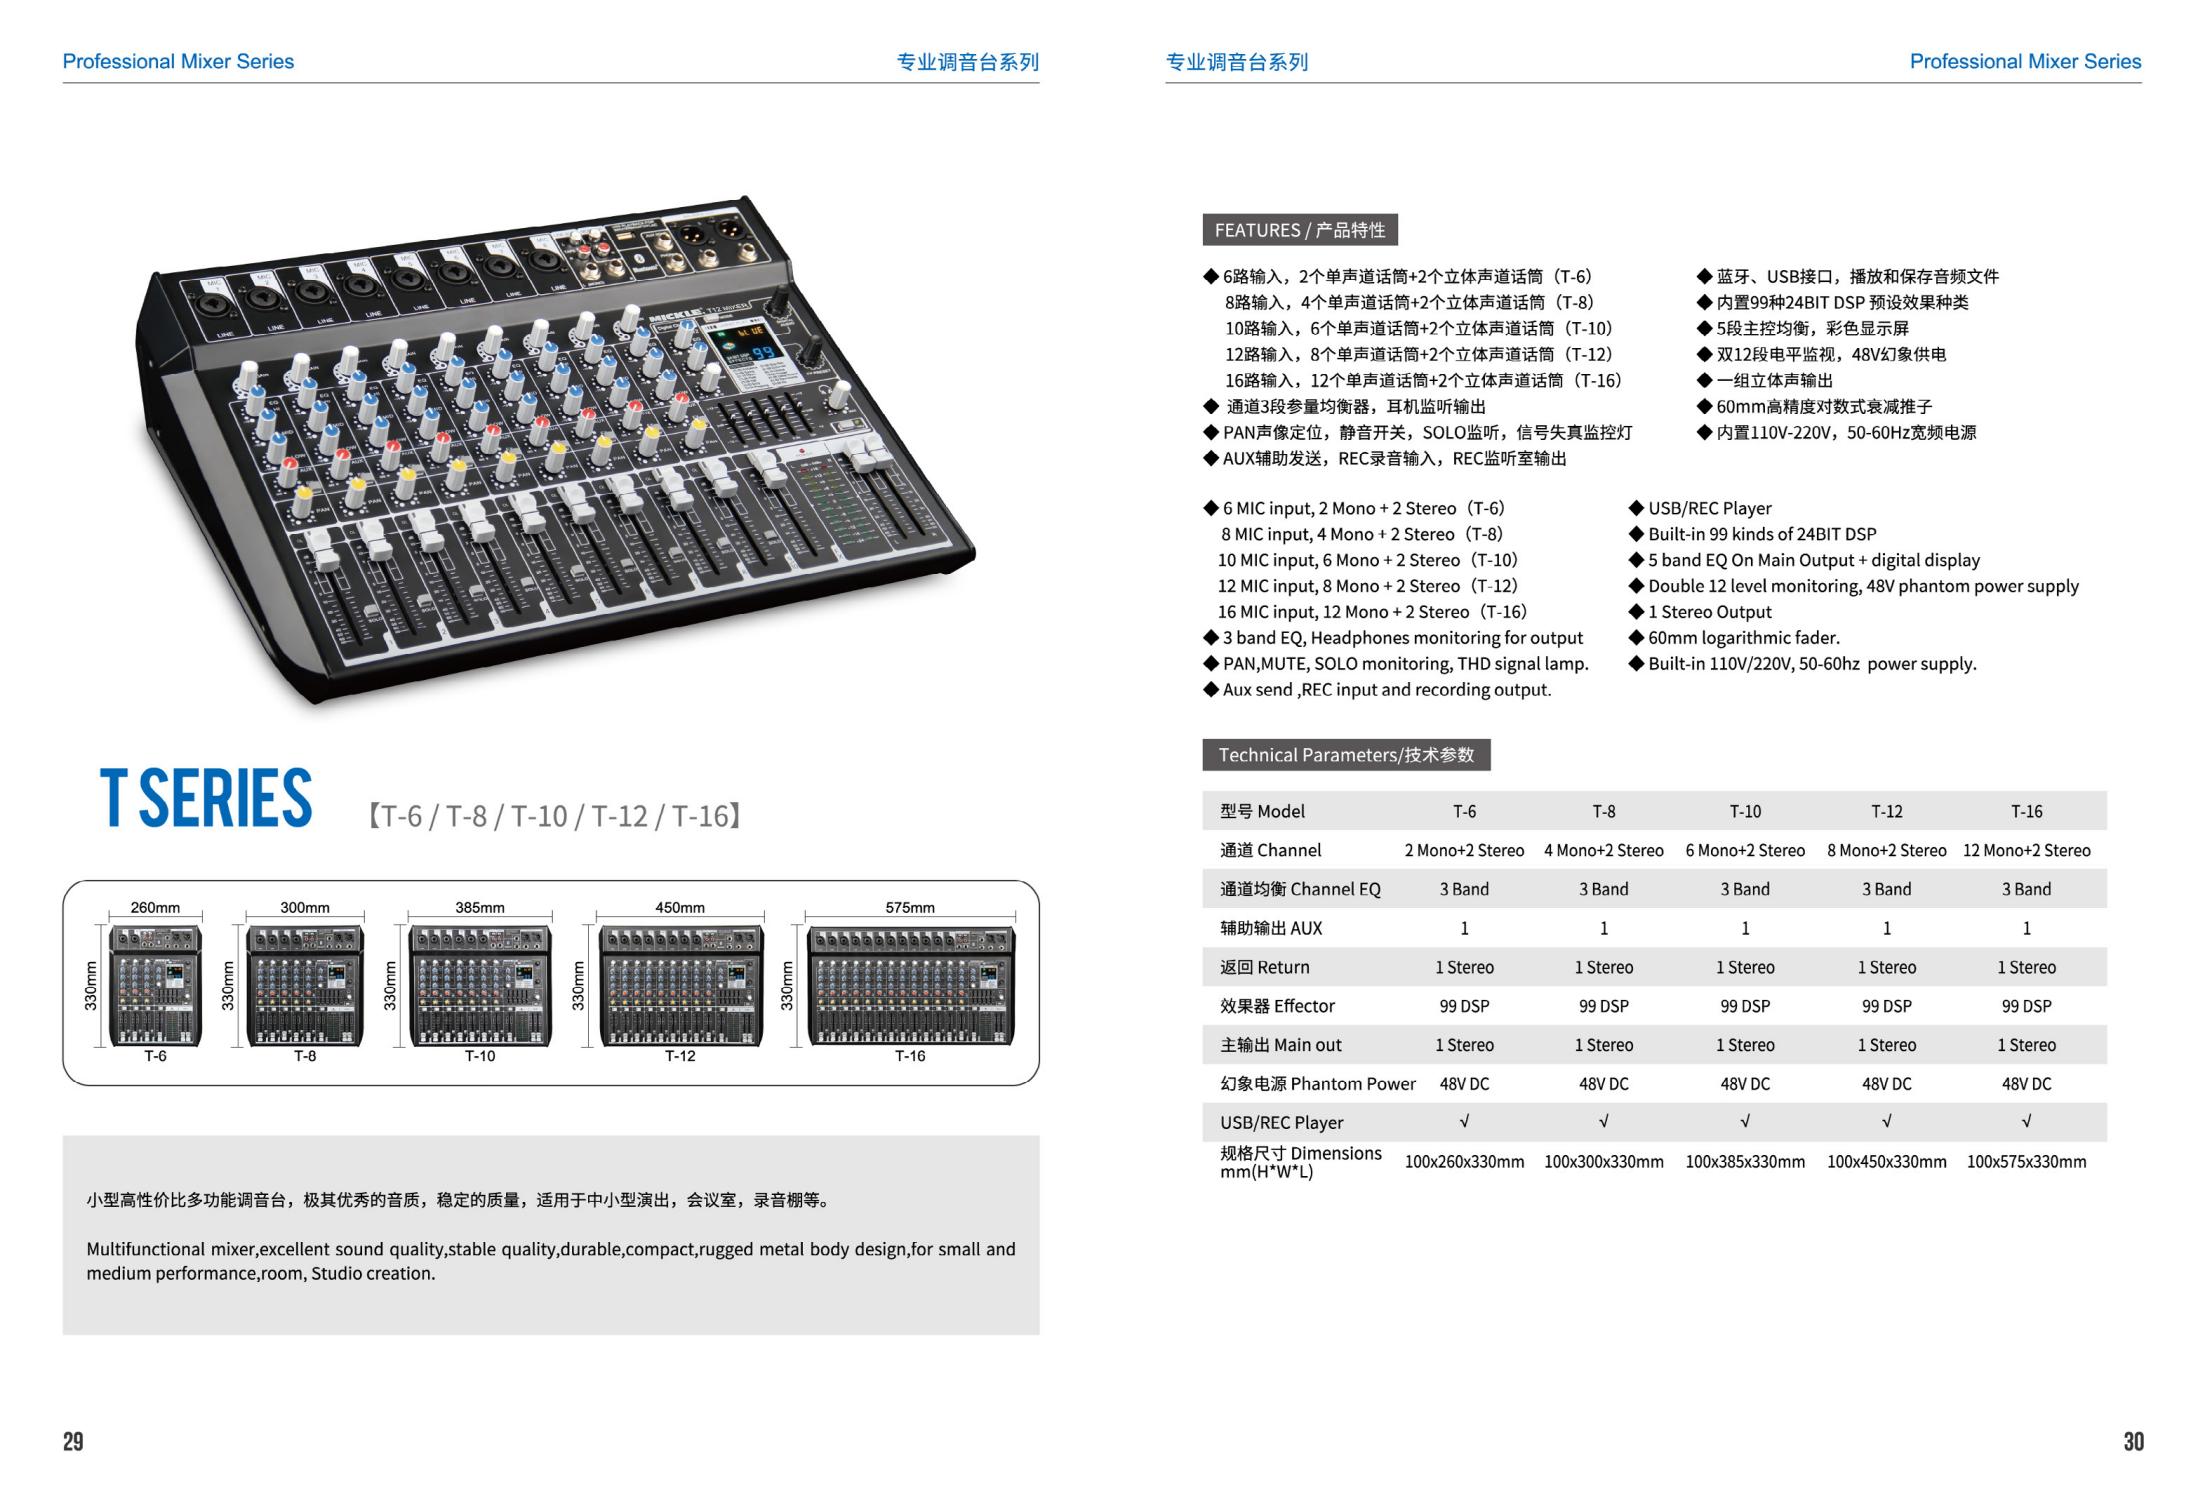
Task: Click the 385mm width label
Action: (480, 907)
